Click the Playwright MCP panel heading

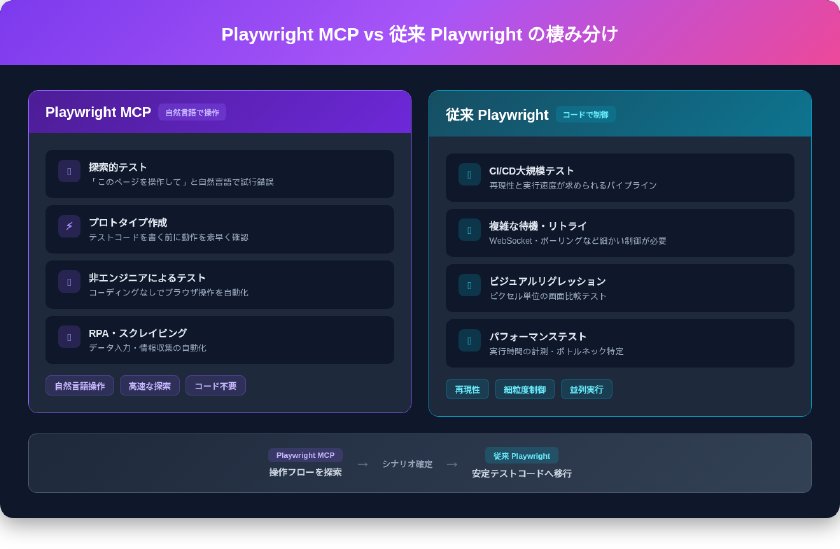click(98, 112)
